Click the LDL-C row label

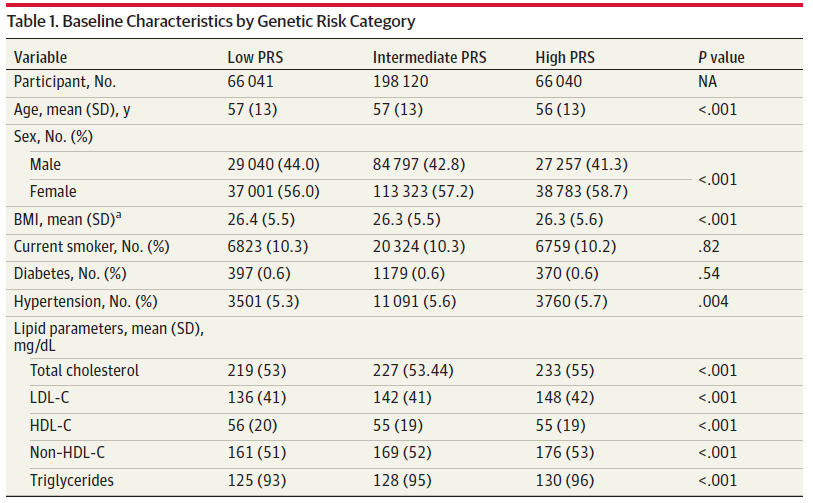[50, 397]
